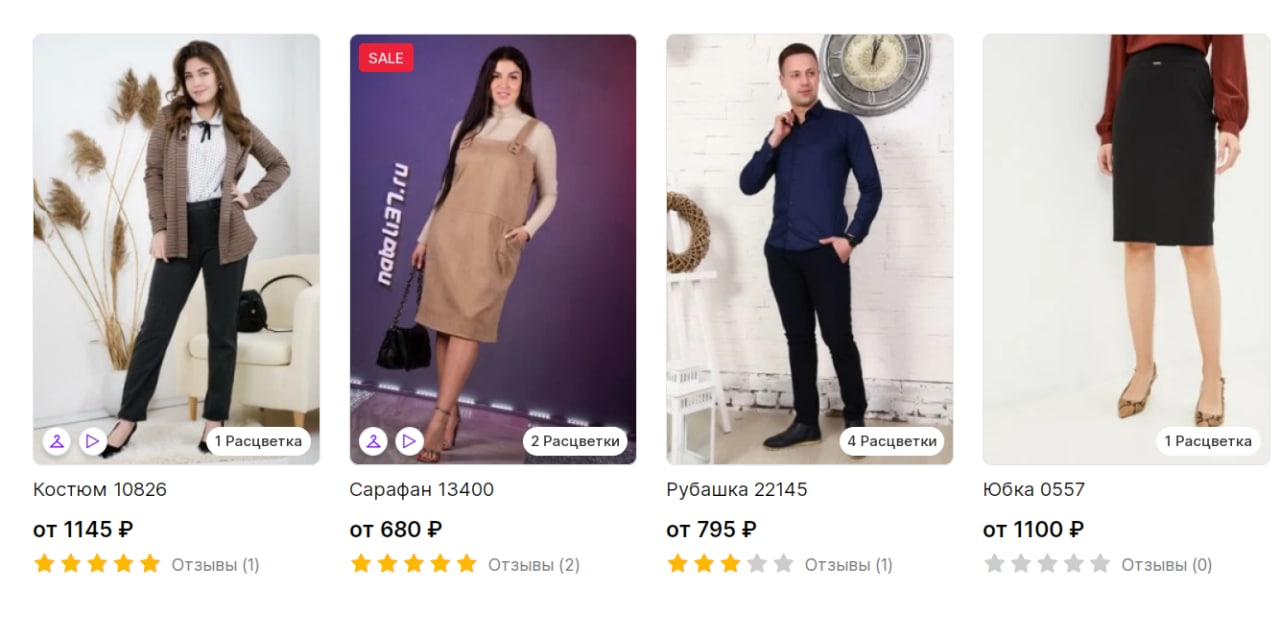Viewport: 1280px width, 637px height.
Task: Click third star under Сарафан 13400
Action: click(x=414, y=564)
